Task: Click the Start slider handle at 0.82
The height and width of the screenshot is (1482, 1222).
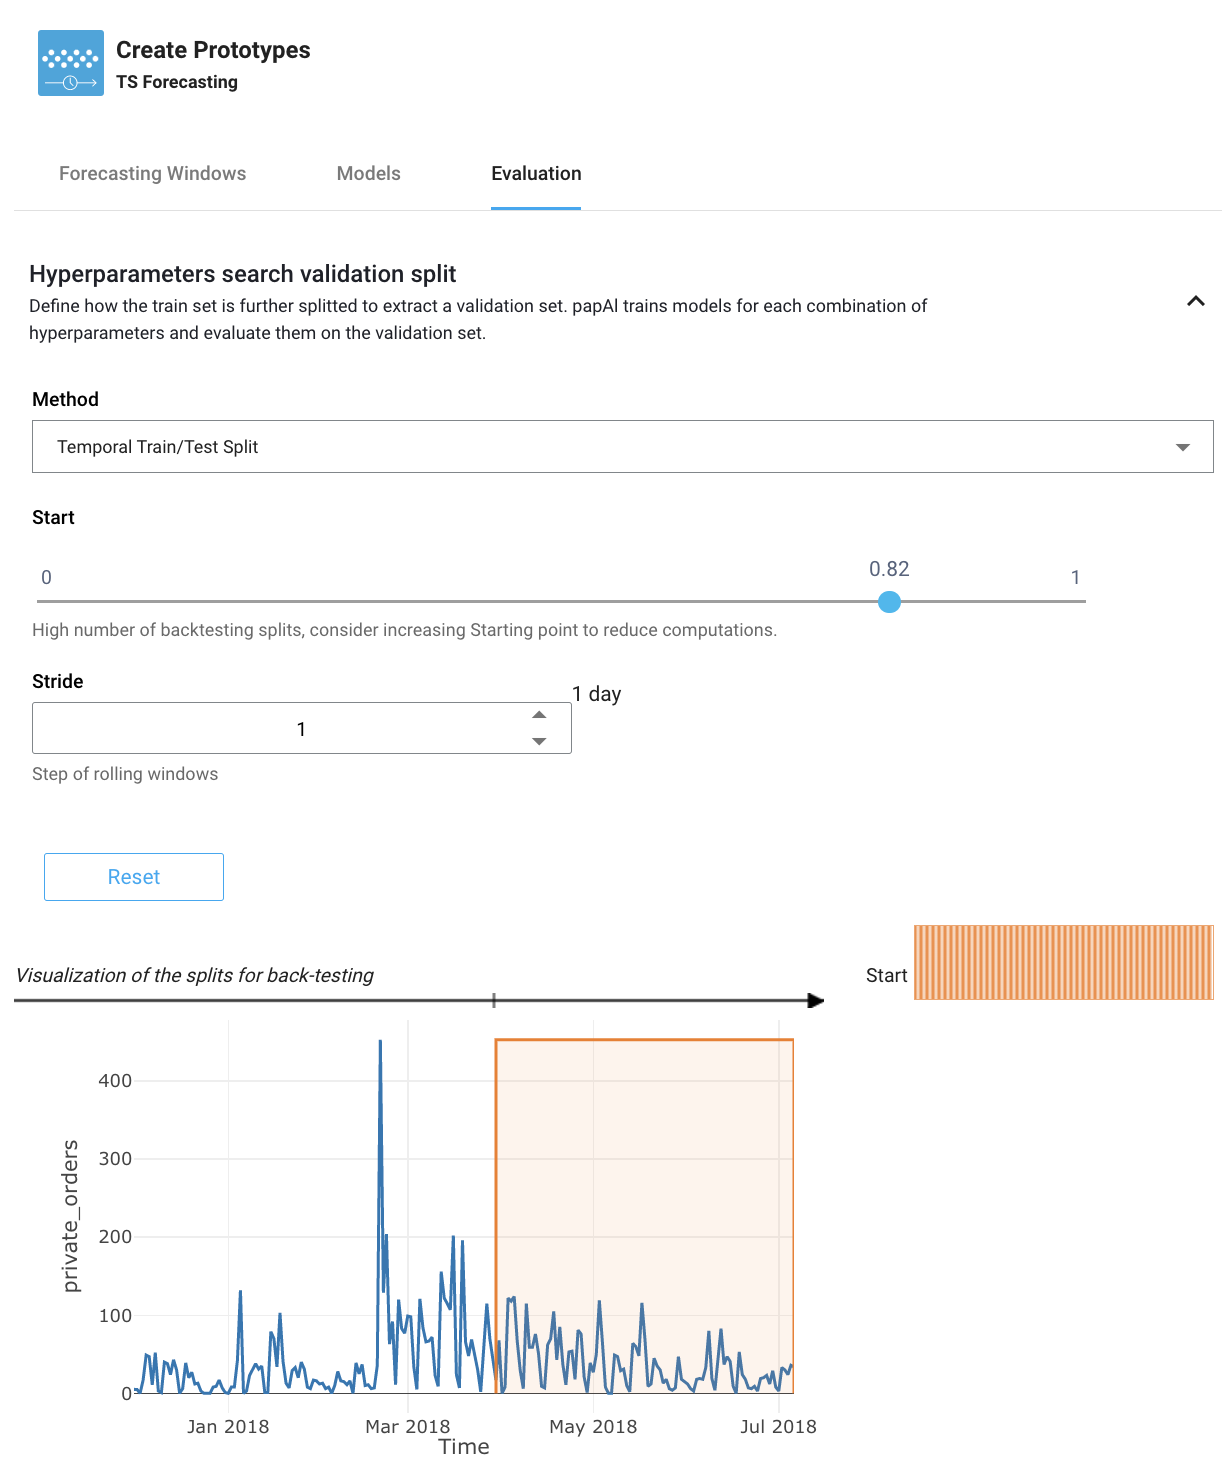Action: (x=890, y=602)
